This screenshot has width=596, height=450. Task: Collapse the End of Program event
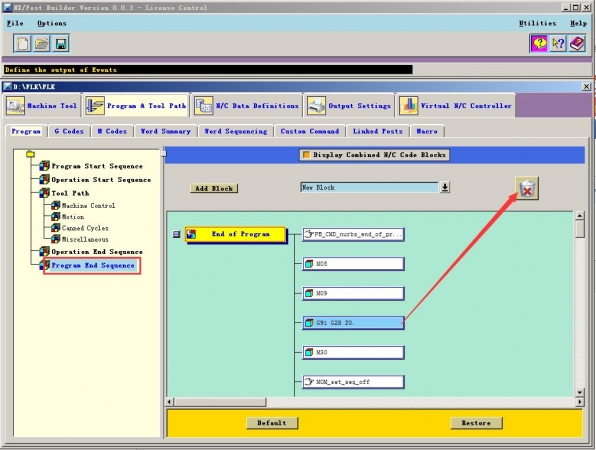point(176,234)
